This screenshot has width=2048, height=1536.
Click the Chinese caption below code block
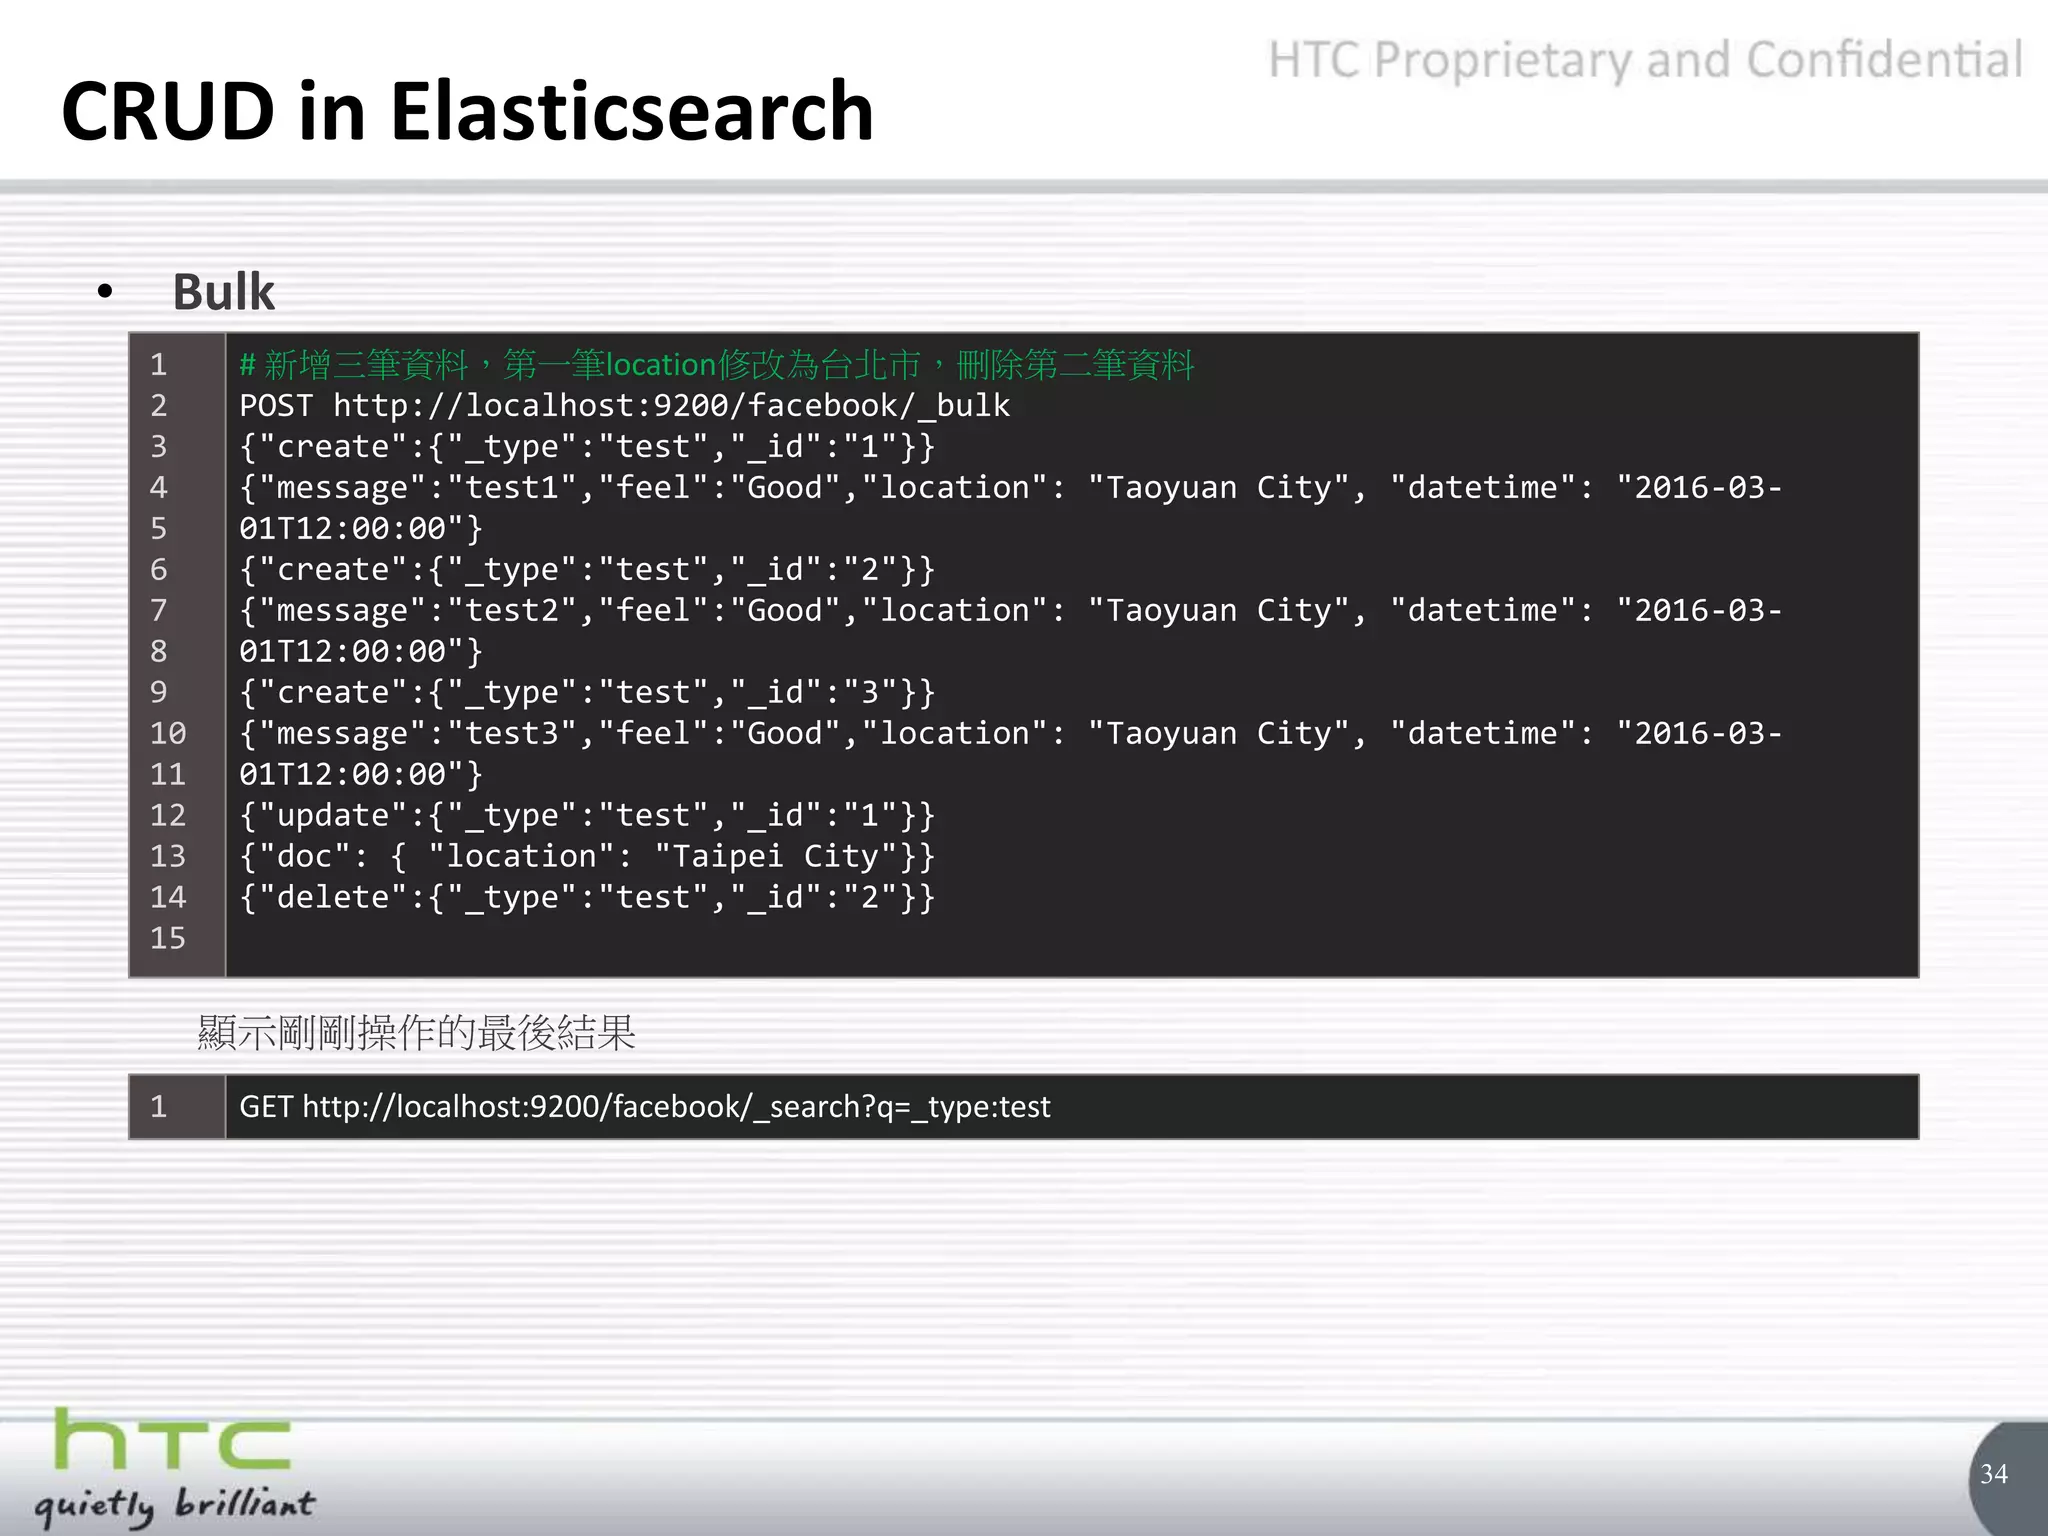pos(416,1033)
